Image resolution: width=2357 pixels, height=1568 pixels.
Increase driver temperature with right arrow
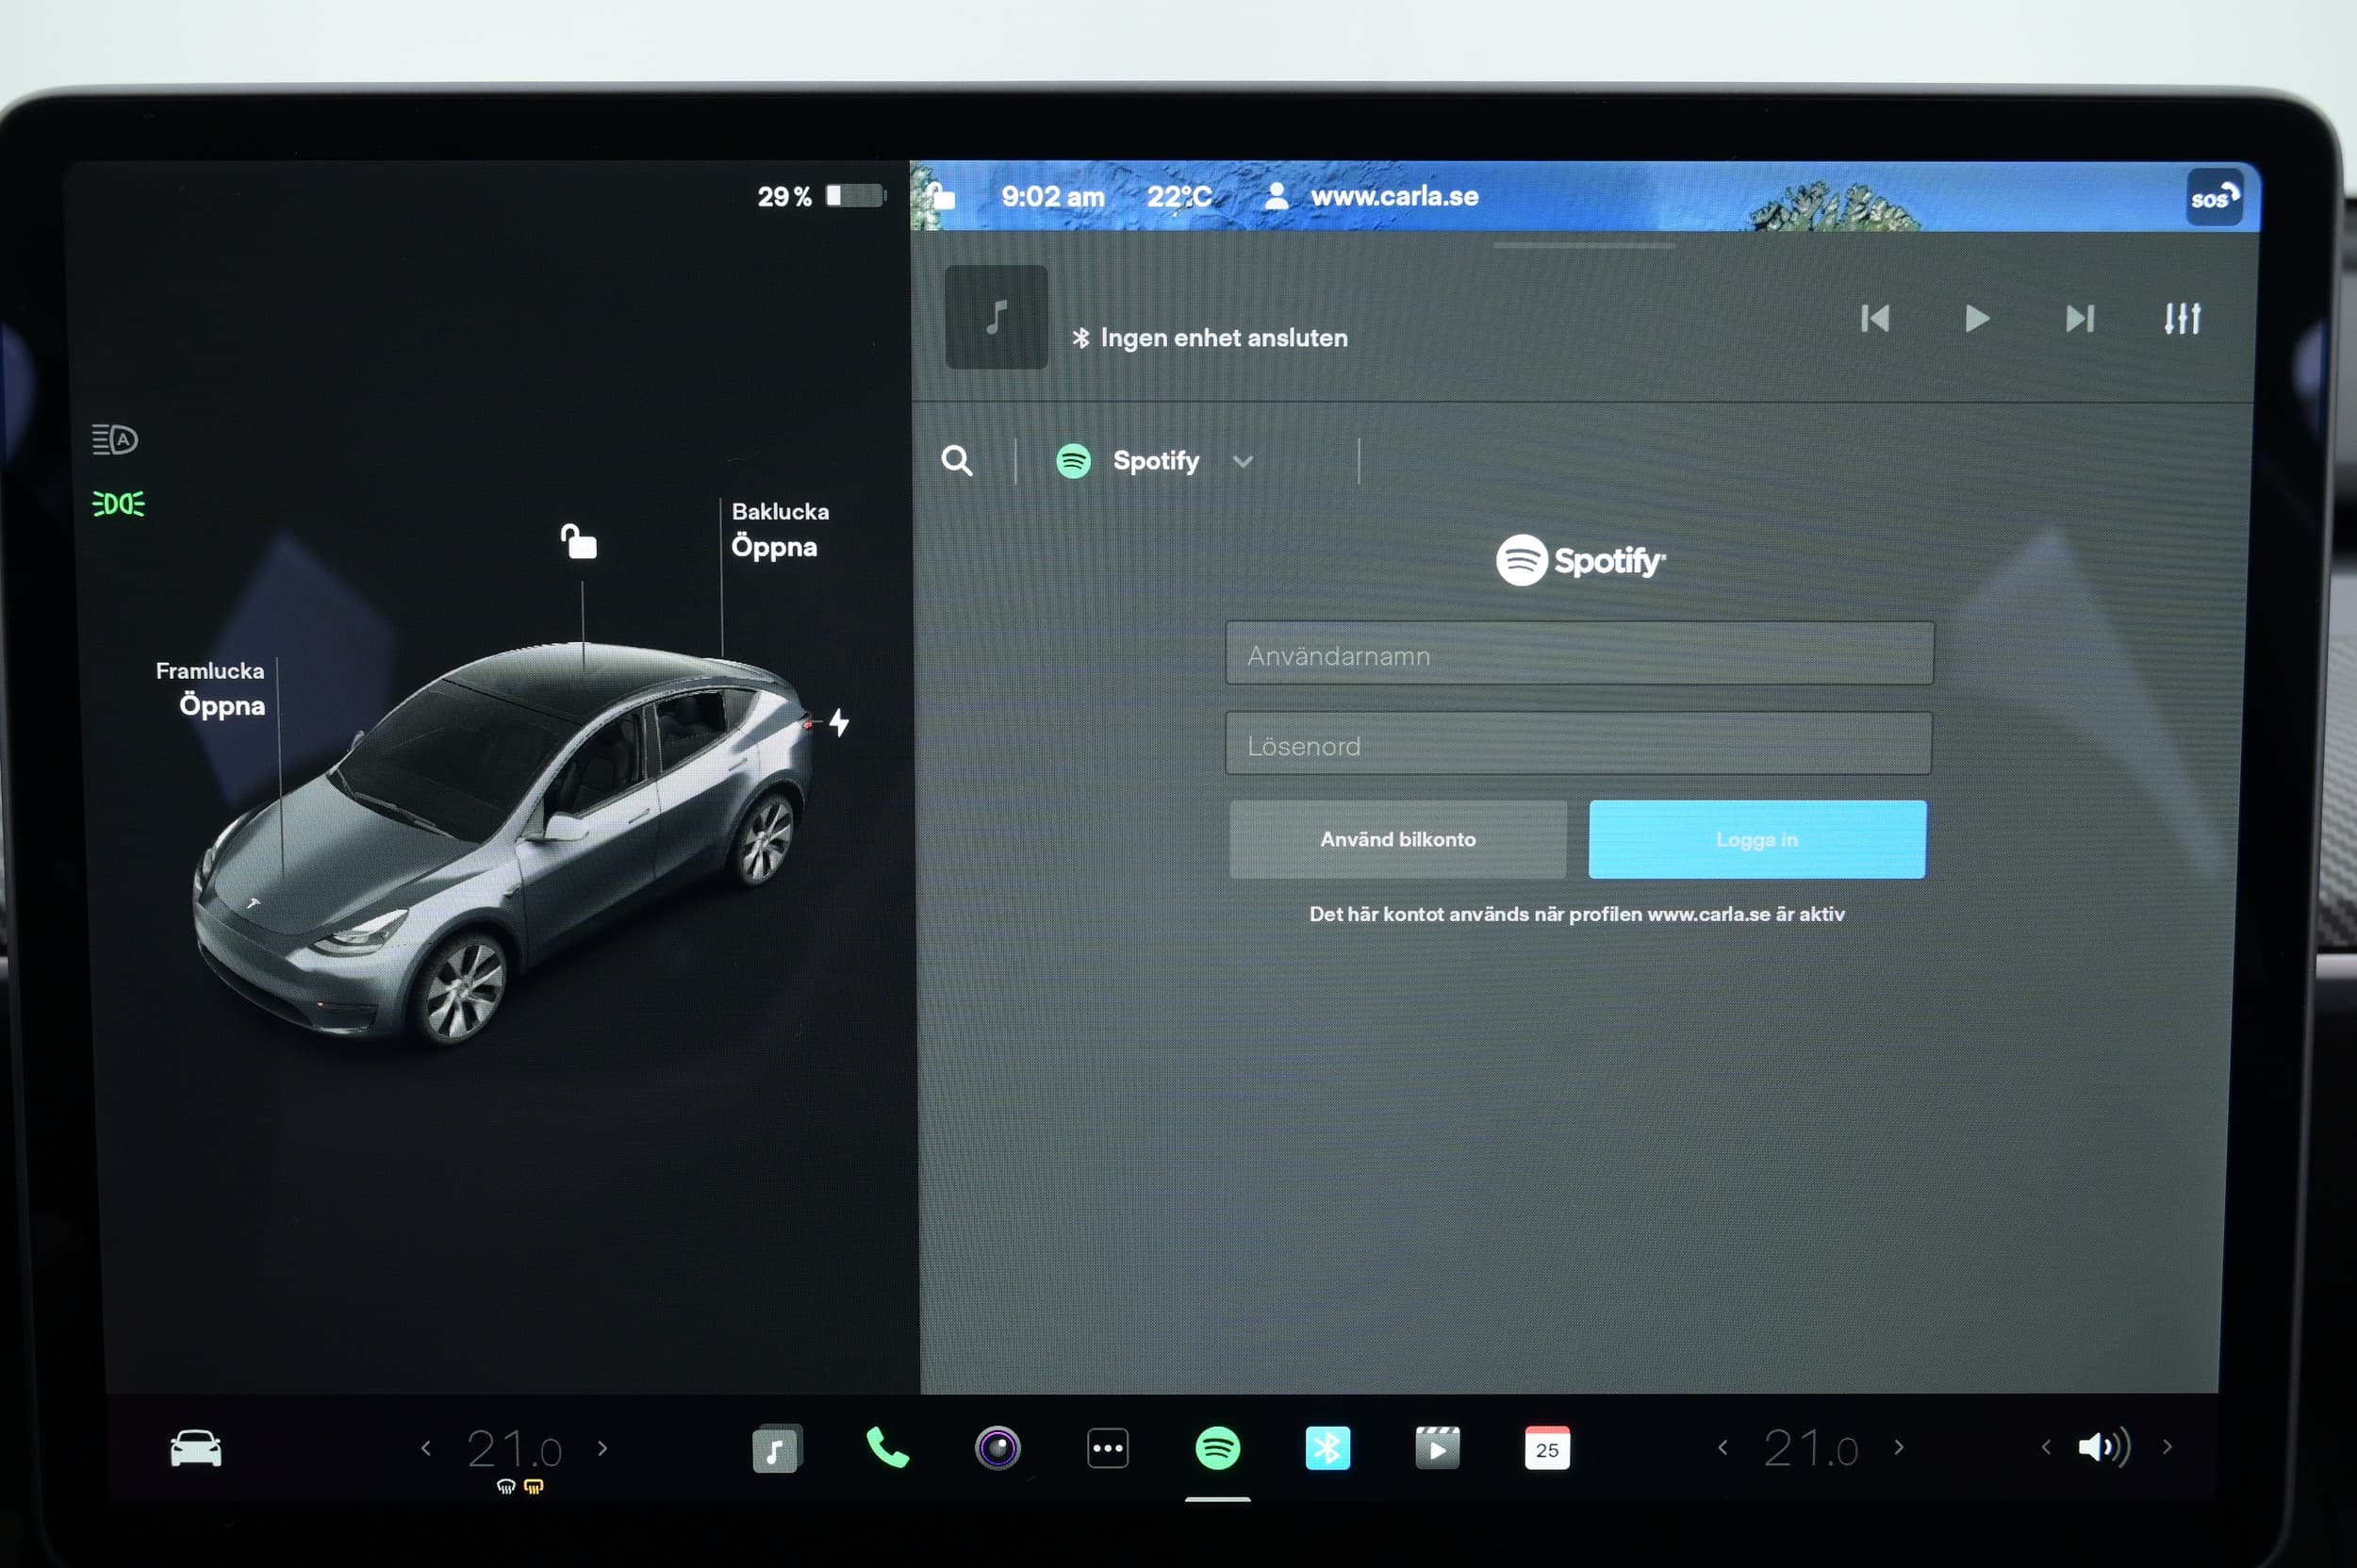click(602, 1447)
